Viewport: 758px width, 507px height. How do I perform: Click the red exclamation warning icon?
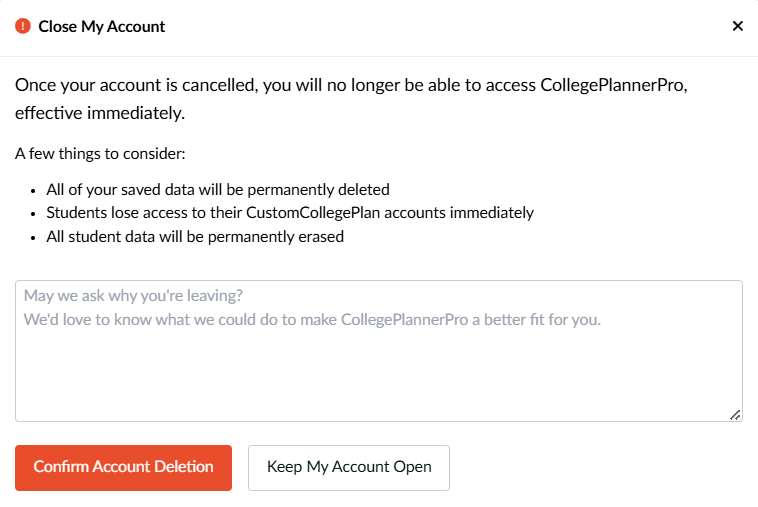(x=23, y=26)
